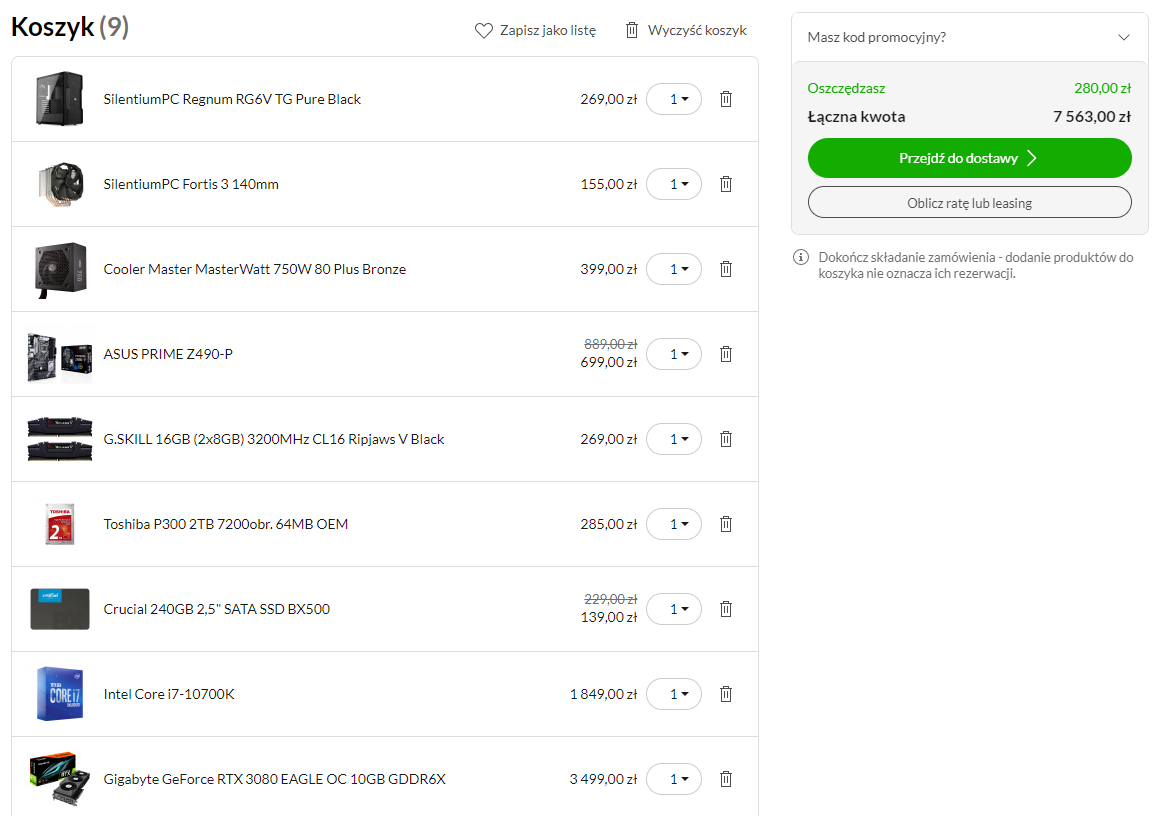Click the 1 849,00 zł price
Image resolution: width=1172 pixels, height=816 pixels.
pos(603,694)
